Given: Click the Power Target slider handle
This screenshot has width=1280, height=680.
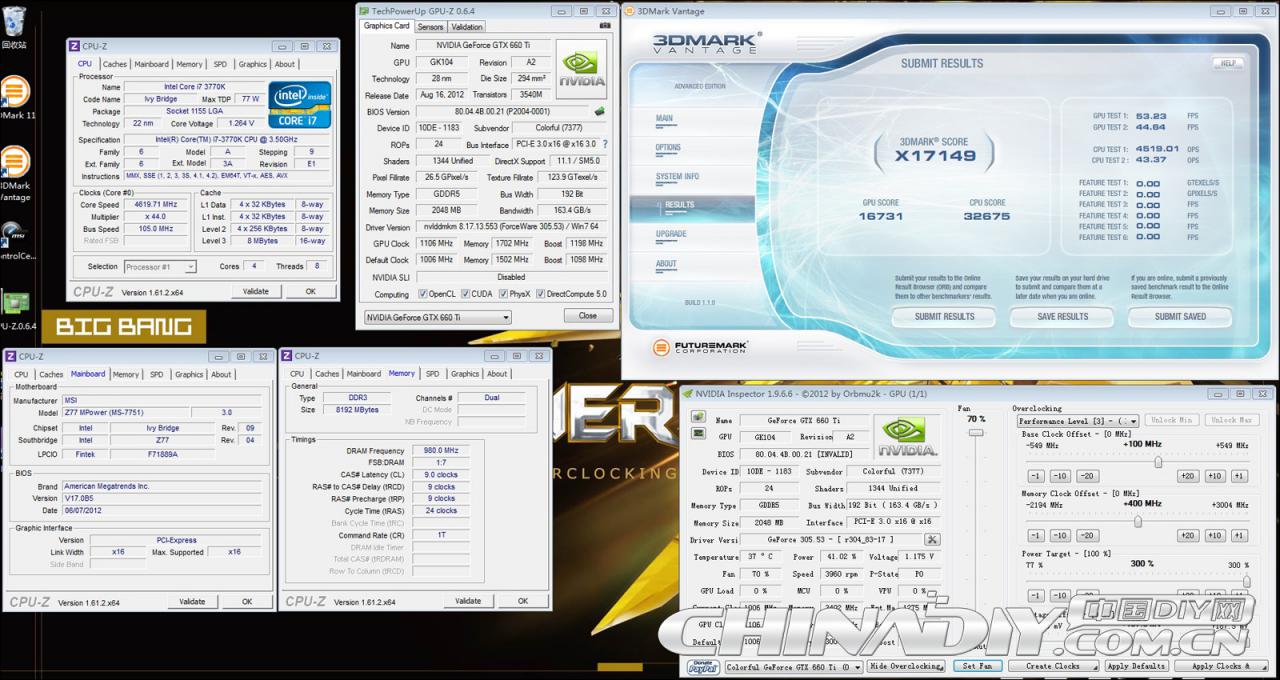Looking at the screenshot, I should pyautogui.click(x=1246, y=581).
